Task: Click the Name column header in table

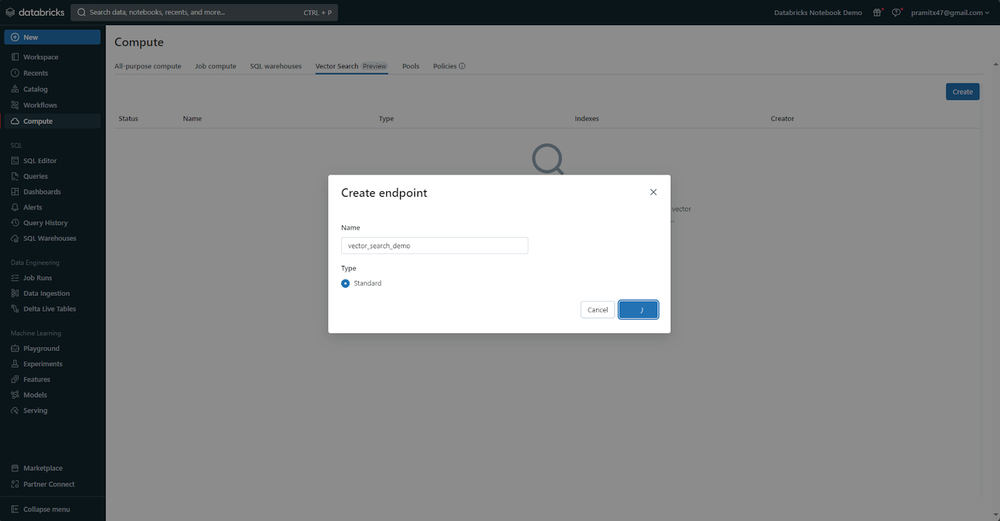Action: click(192, 119)
